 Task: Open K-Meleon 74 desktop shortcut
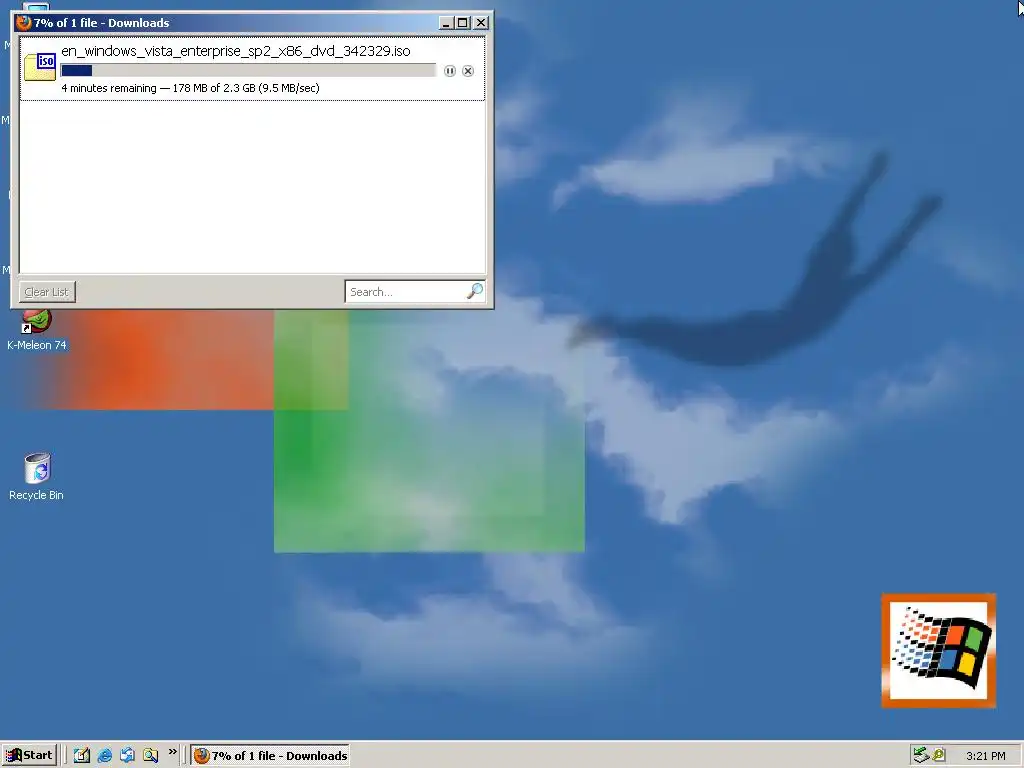point(37,330)
